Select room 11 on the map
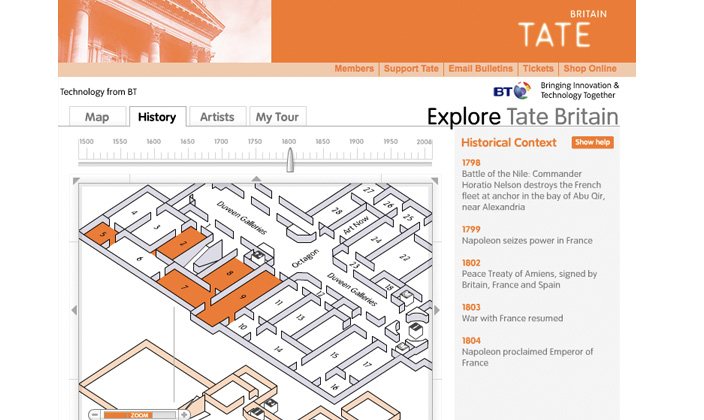This screenshot has height=420, width=704. click(278, 303)
